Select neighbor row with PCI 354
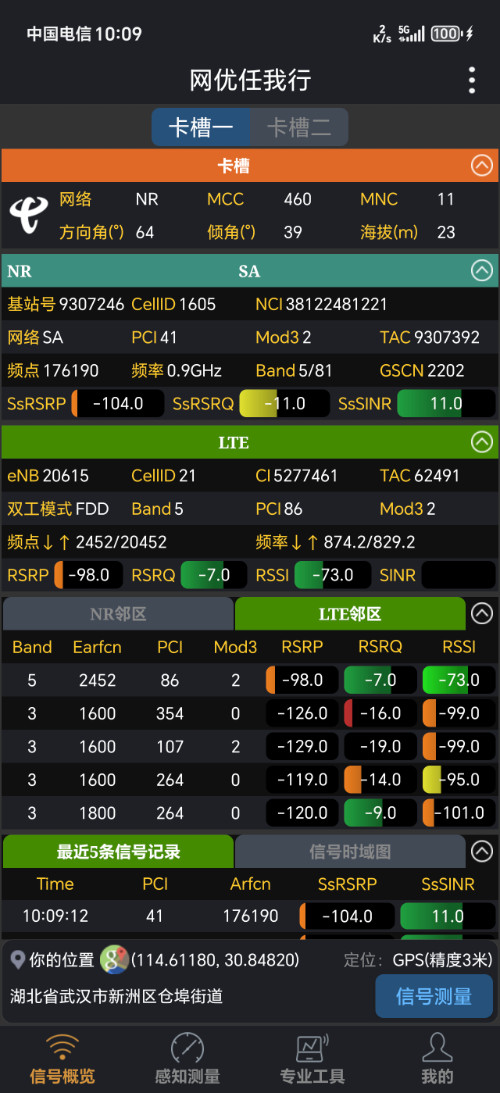This screenshot has width=500, height=1093. (250, 713)
